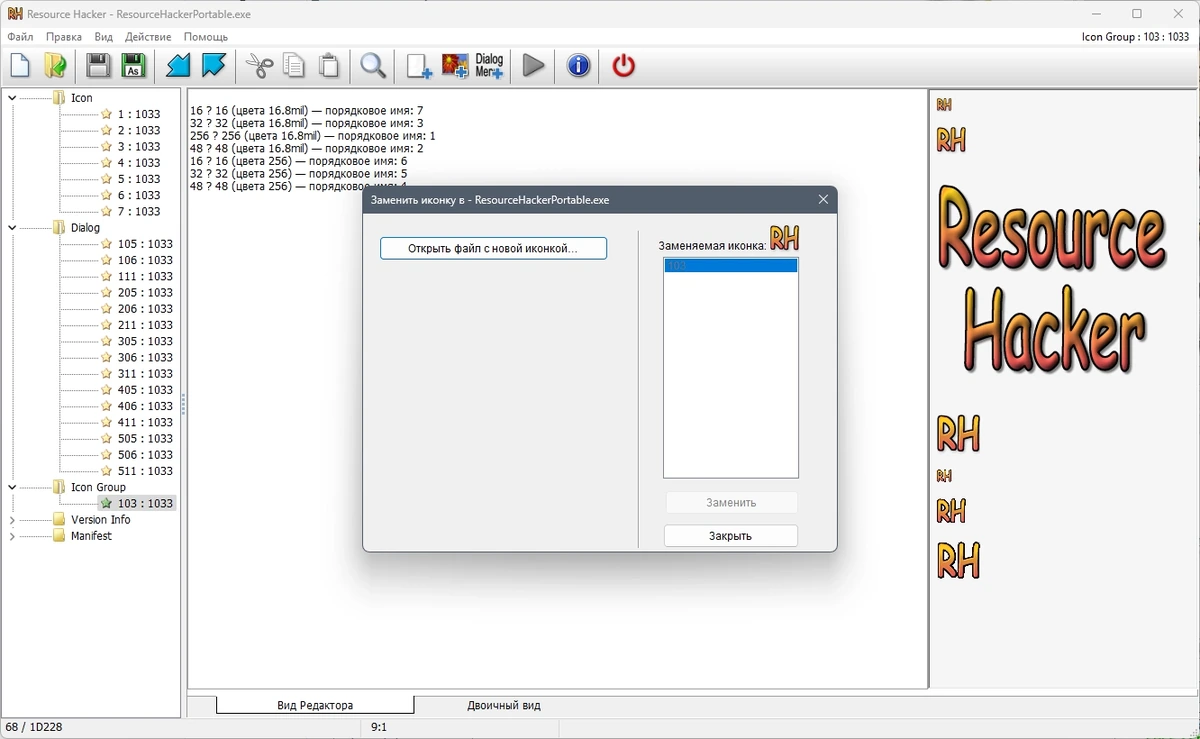
Task: Select tree item 3 : 1033
Action: coord(139,147)
